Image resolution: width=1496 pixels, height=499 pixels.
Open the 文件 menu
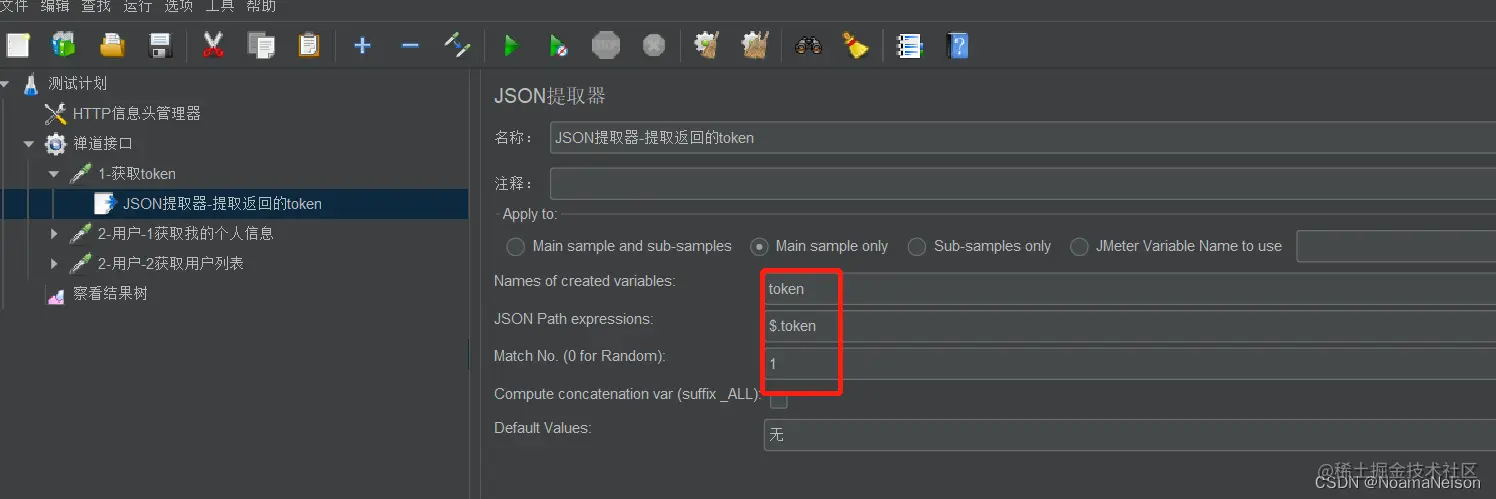point(14,6)
